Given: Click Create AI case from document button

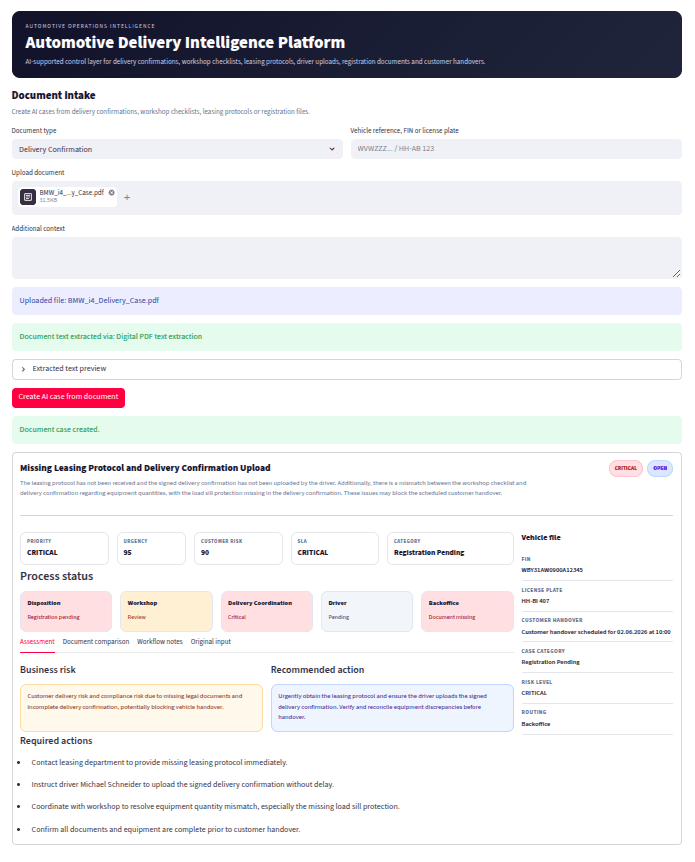Looking at the screenshot, I should 69,397.
